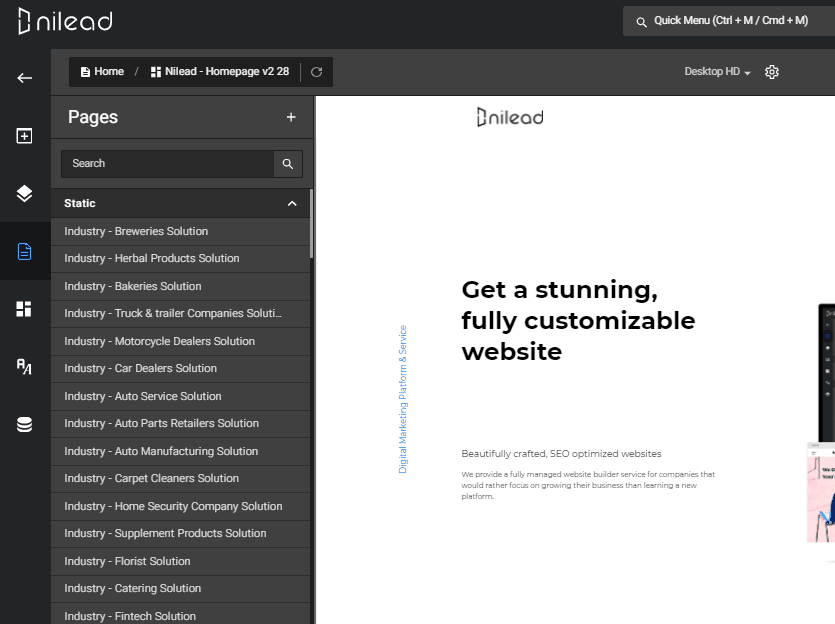
Task: Click the refresh icon beside page name
Action: [x=316, y=72]
